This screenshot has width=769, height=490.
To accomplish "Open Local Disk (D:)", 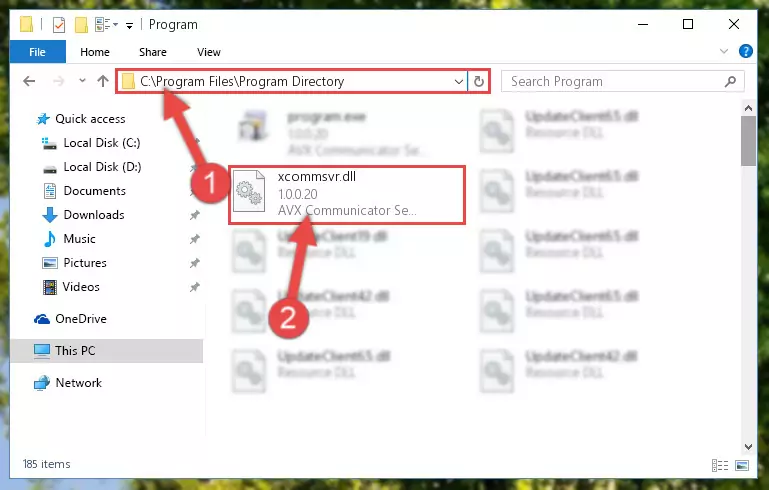I will (x=102, y=167).
